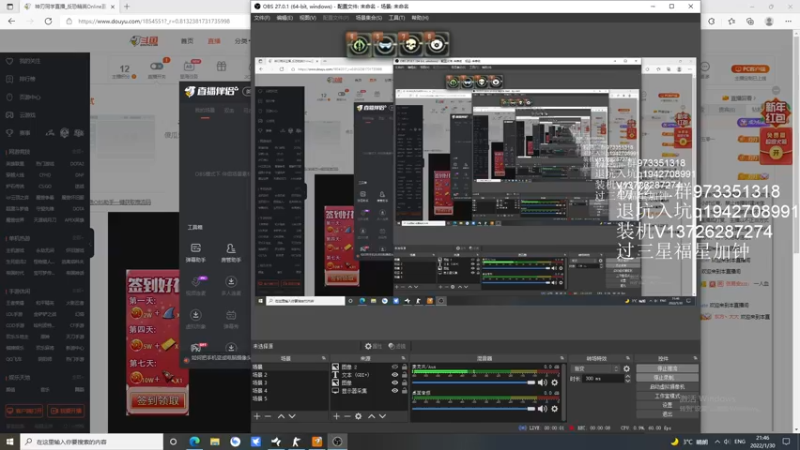Adjust transition duration stepper arrows
800x450 pixels.
pos(628,379)
